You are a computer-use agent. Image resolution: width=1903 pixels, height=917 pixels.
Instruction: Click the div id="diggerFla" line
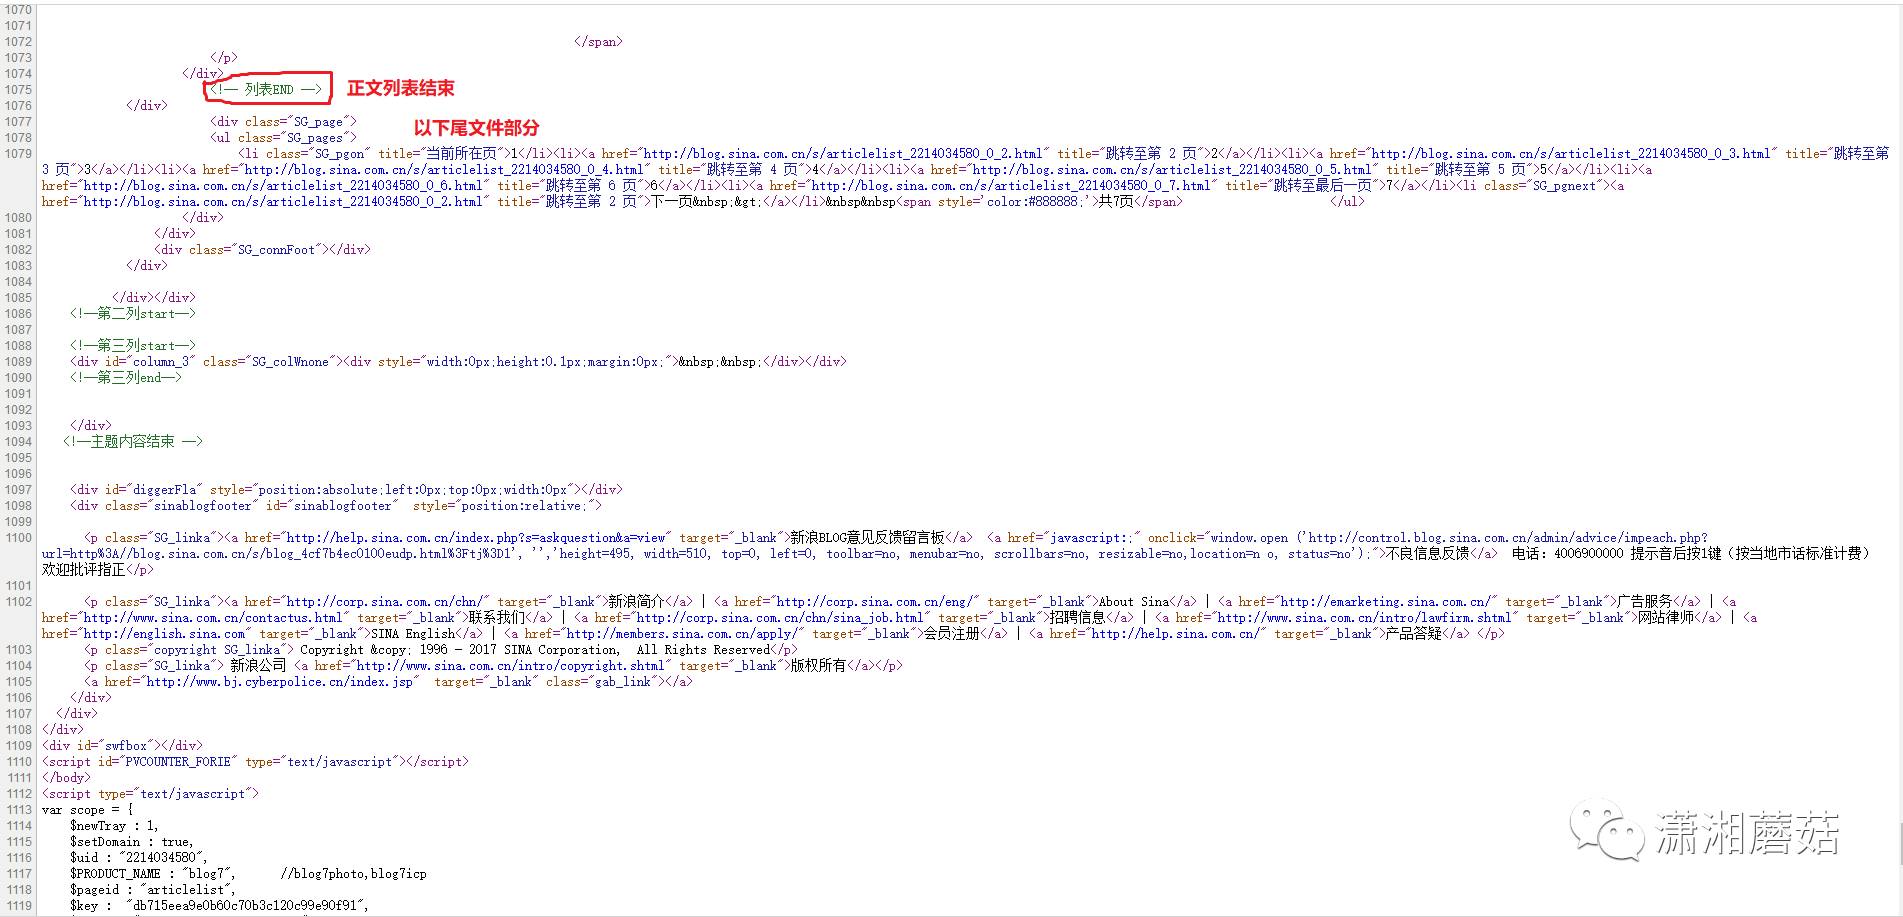pos(346,490)
